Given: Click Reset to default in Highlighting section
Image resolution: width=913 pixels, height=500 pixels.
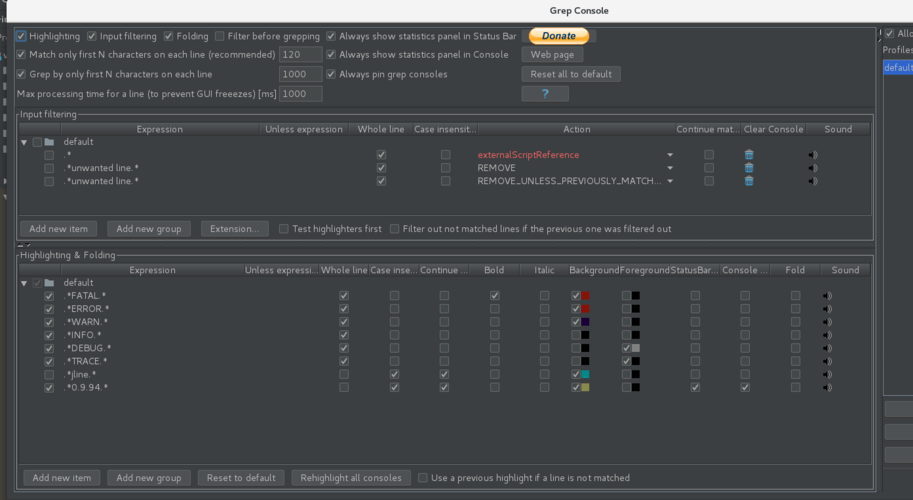Looking at the screenshot, I should coord(241,478).
